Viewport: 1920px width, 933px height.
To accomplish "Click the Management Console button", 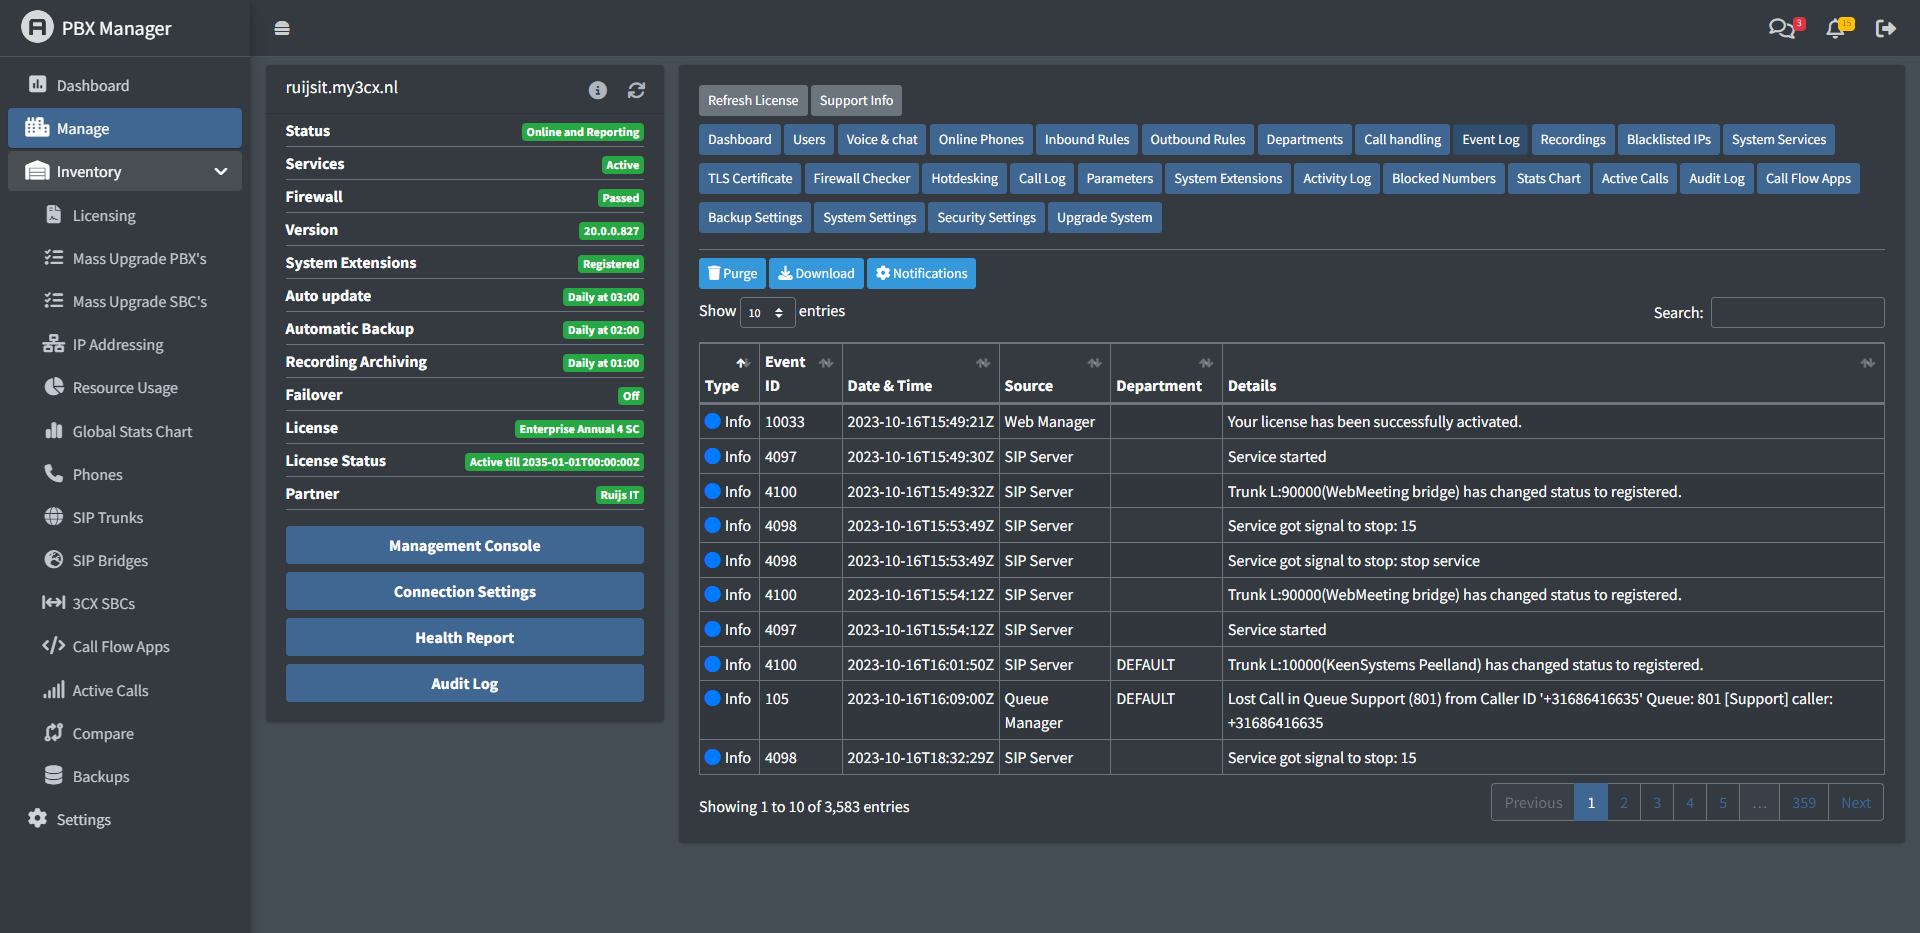I will point(464,545).
